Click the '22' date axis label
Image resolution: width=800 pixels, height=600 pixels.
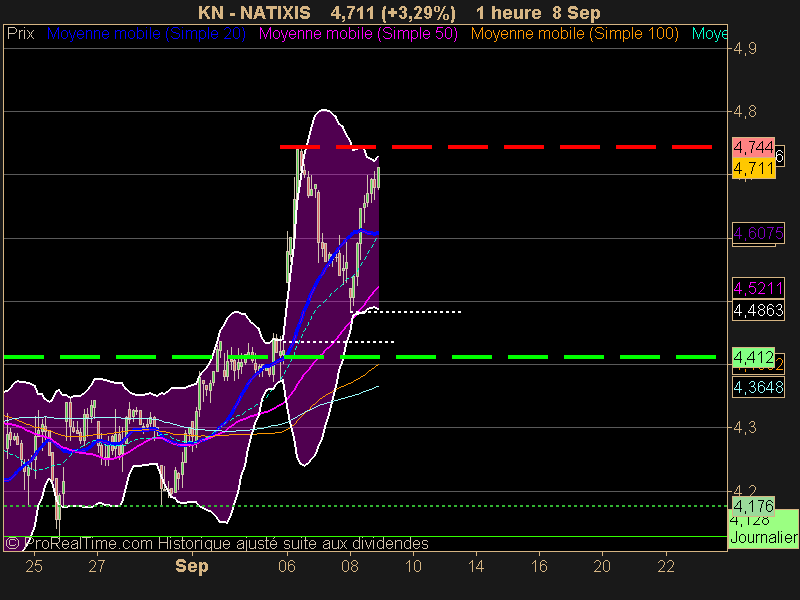pos(666,566)
